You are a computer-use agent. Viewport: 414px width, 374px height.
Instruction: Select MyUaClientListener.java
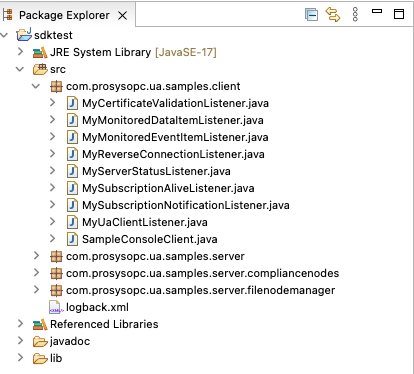145,222
